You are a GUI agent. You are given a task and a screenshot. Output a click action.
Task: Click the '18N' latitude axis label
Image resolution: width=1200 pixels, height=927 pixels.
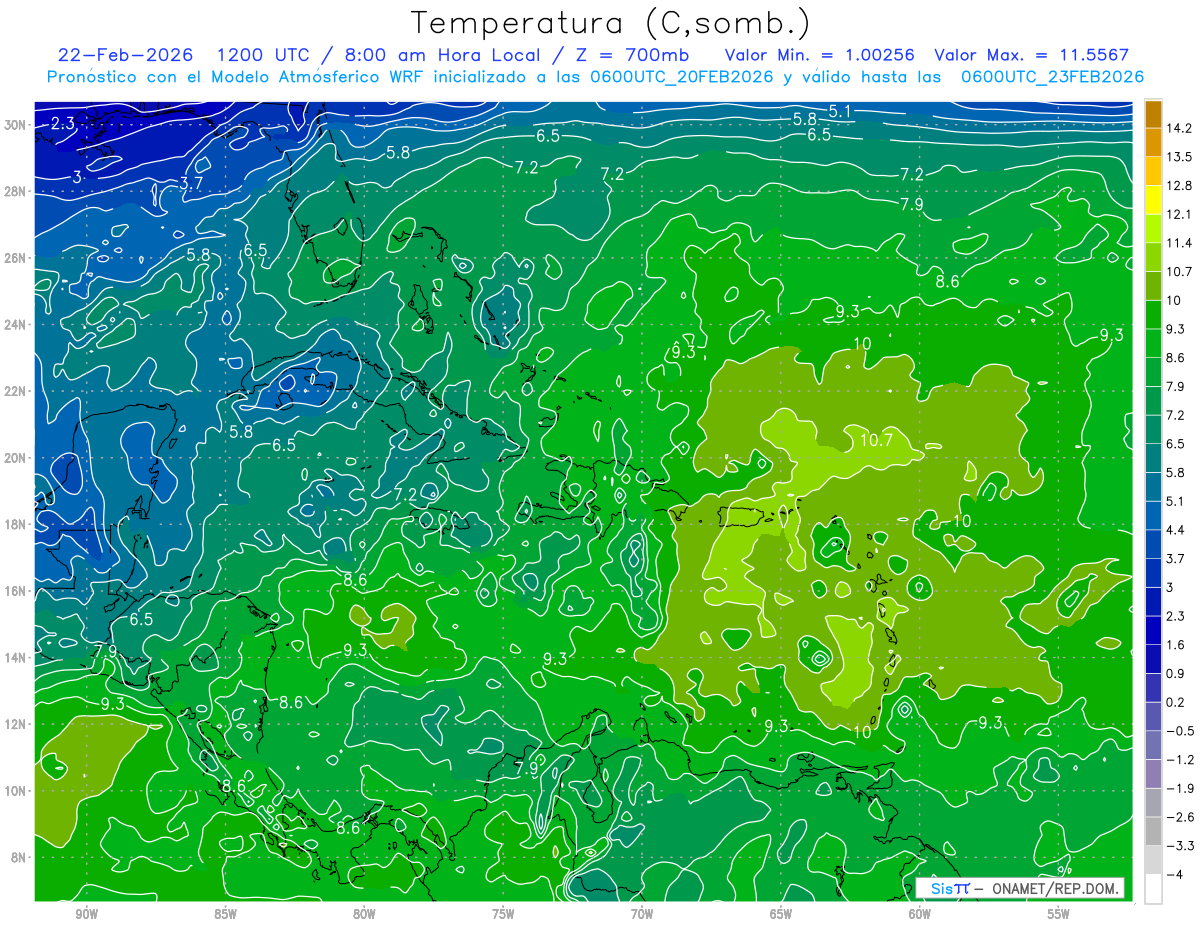click(x=17, y=524)
